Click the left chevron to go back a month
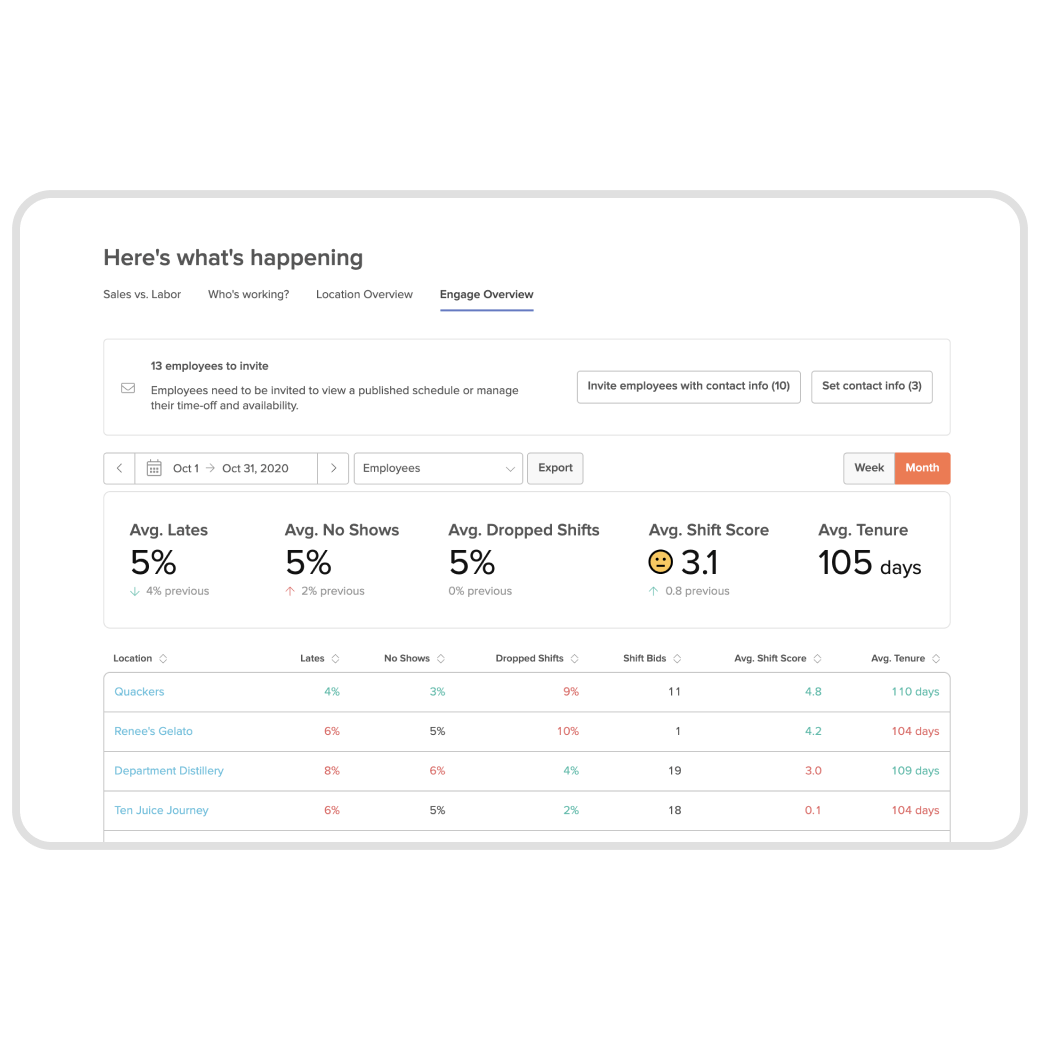The height and width of the screenshot is (1040, 1040). click(119, 468)
